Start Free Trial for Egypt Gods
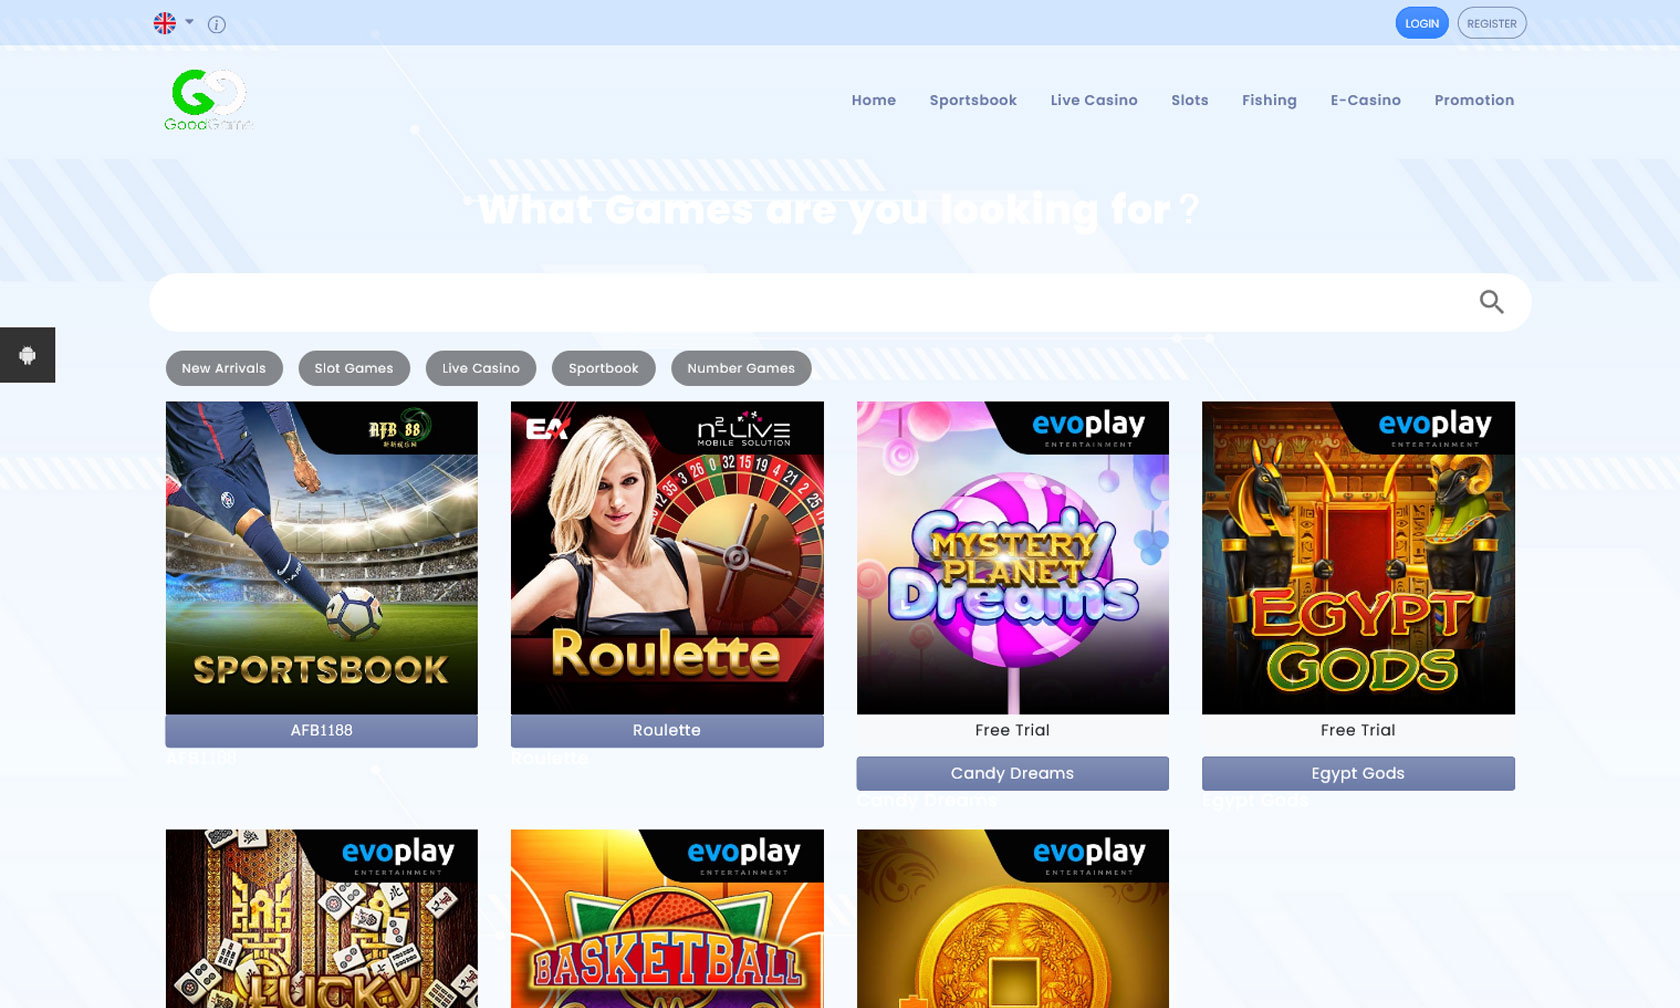This screenshot has width=1680, height=1008. (1357, 730)
